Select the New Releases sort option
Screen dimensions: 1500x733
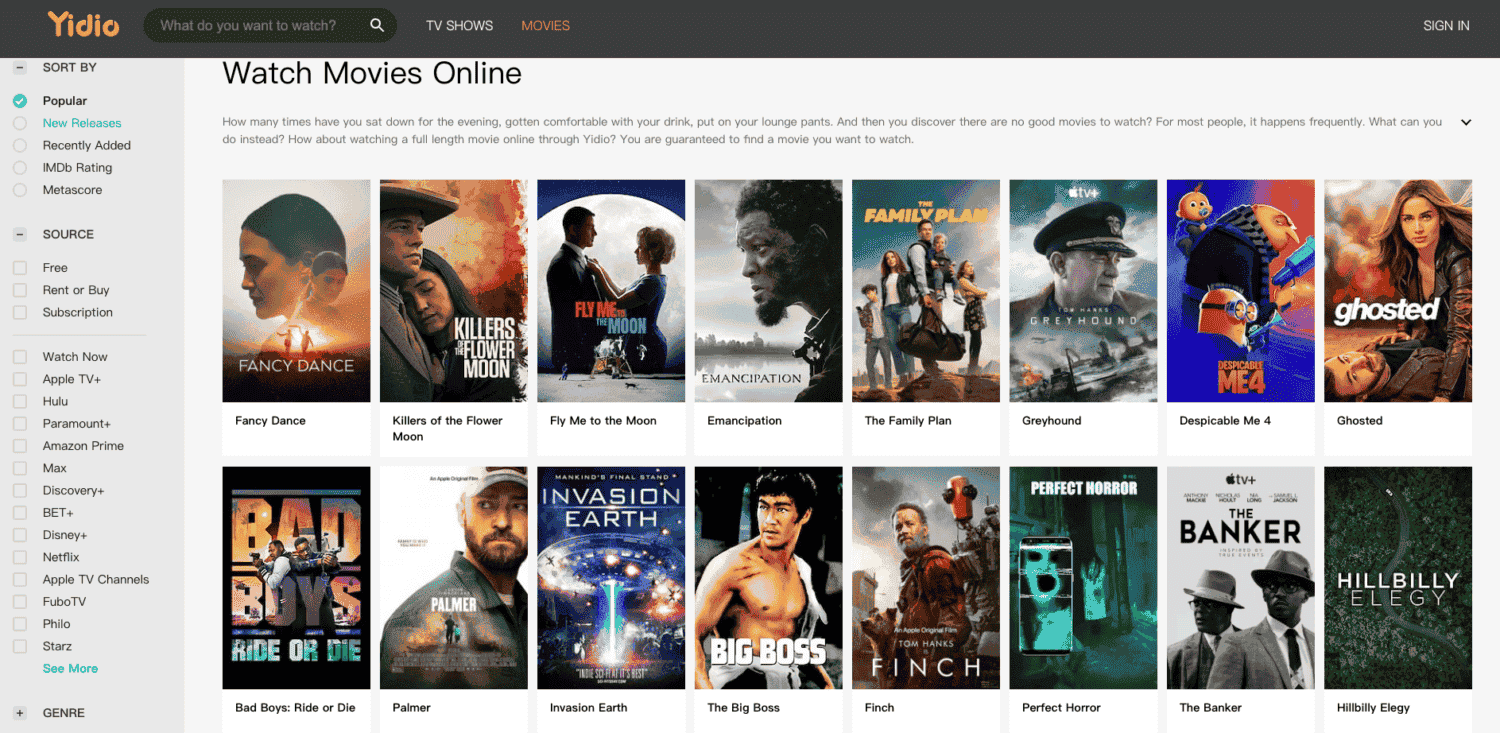(x=20, y=123)
